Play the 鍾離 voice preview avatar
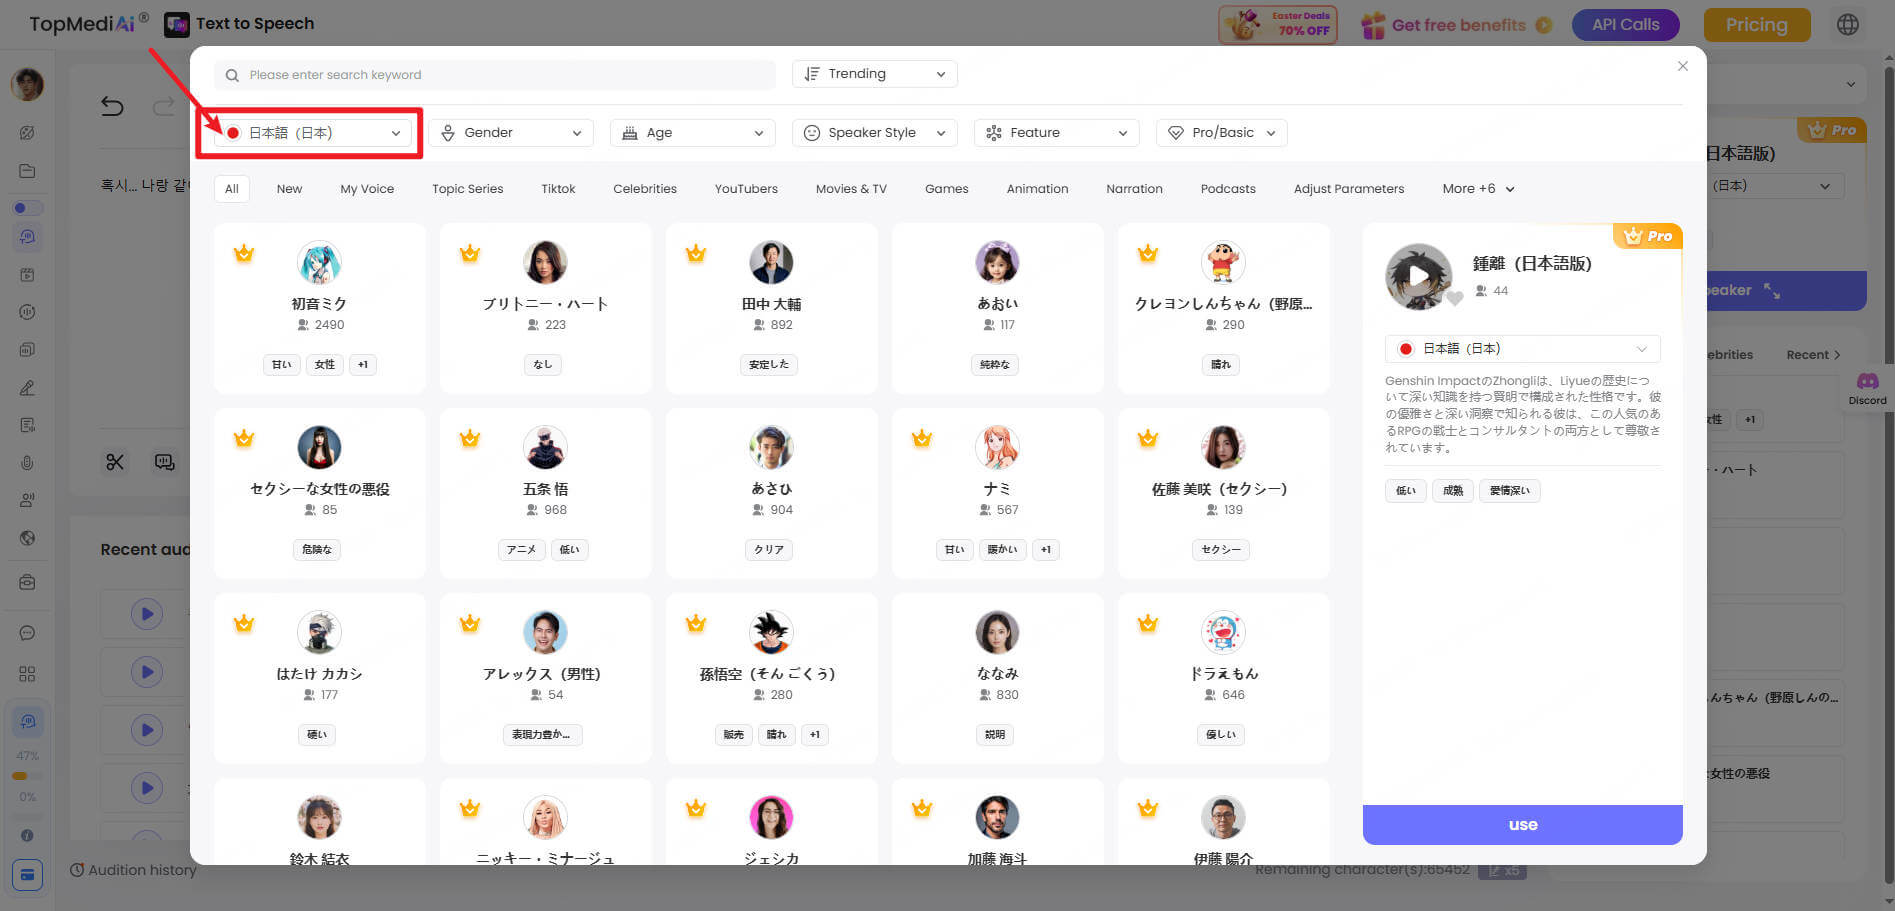Viewport: 1895px width, 911px height. coord(1418,276)
